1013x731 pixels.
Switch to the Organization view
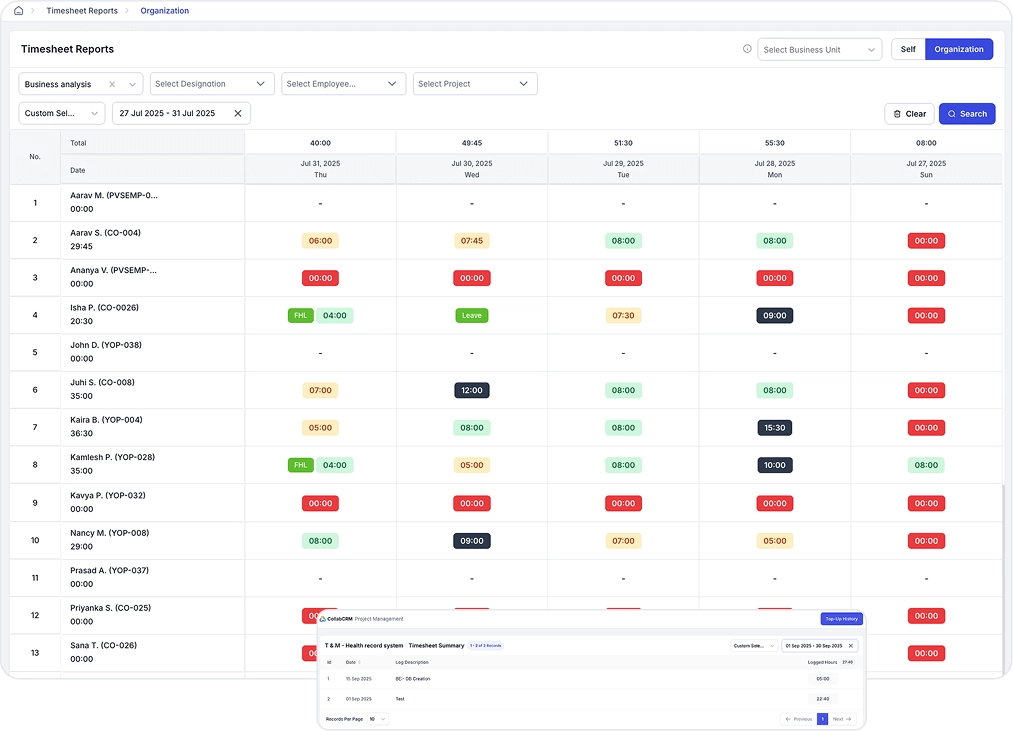(959, 49)
